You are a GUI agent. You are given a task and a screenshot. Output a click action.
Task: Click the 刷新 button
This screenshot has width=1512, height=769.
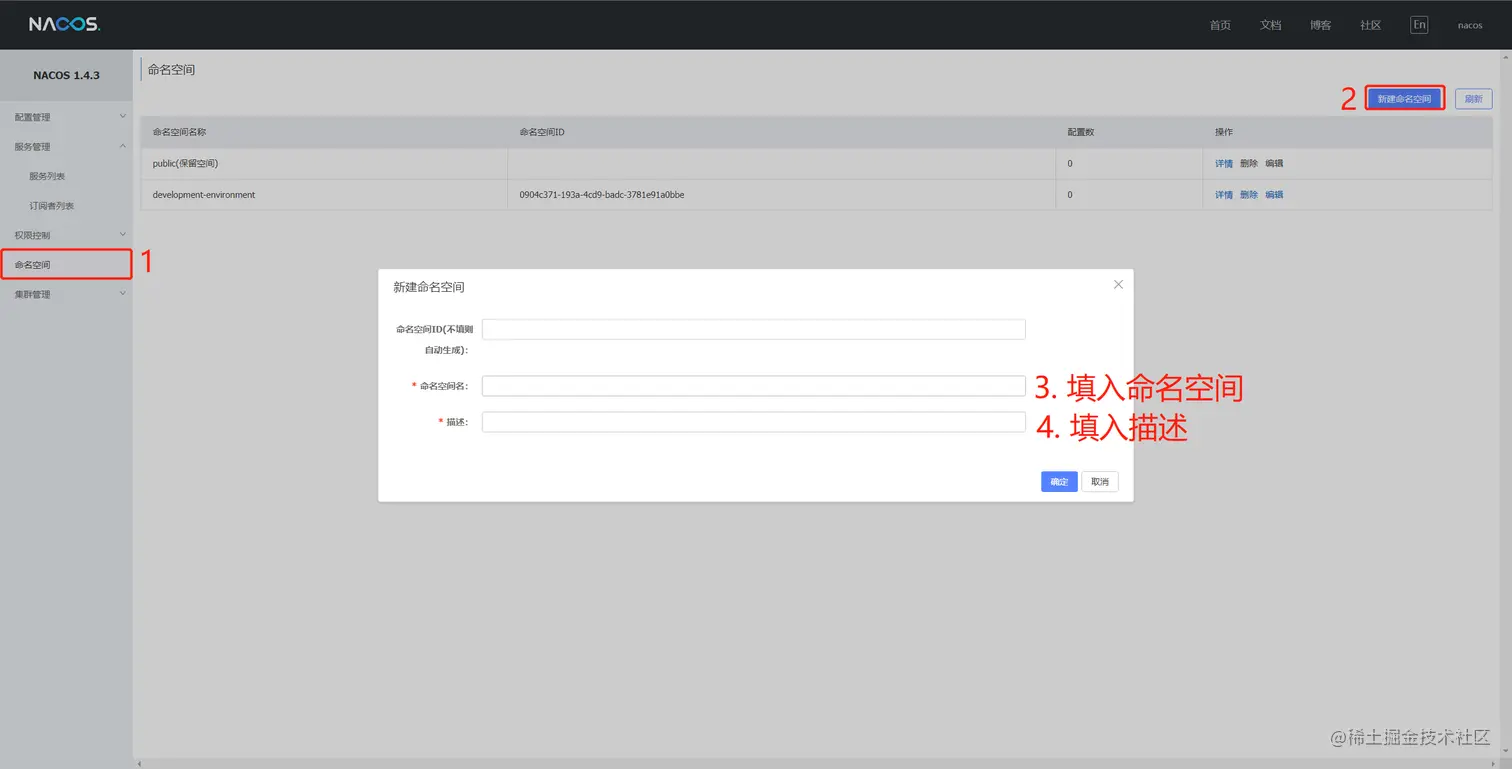click(x=1474, y=99)
